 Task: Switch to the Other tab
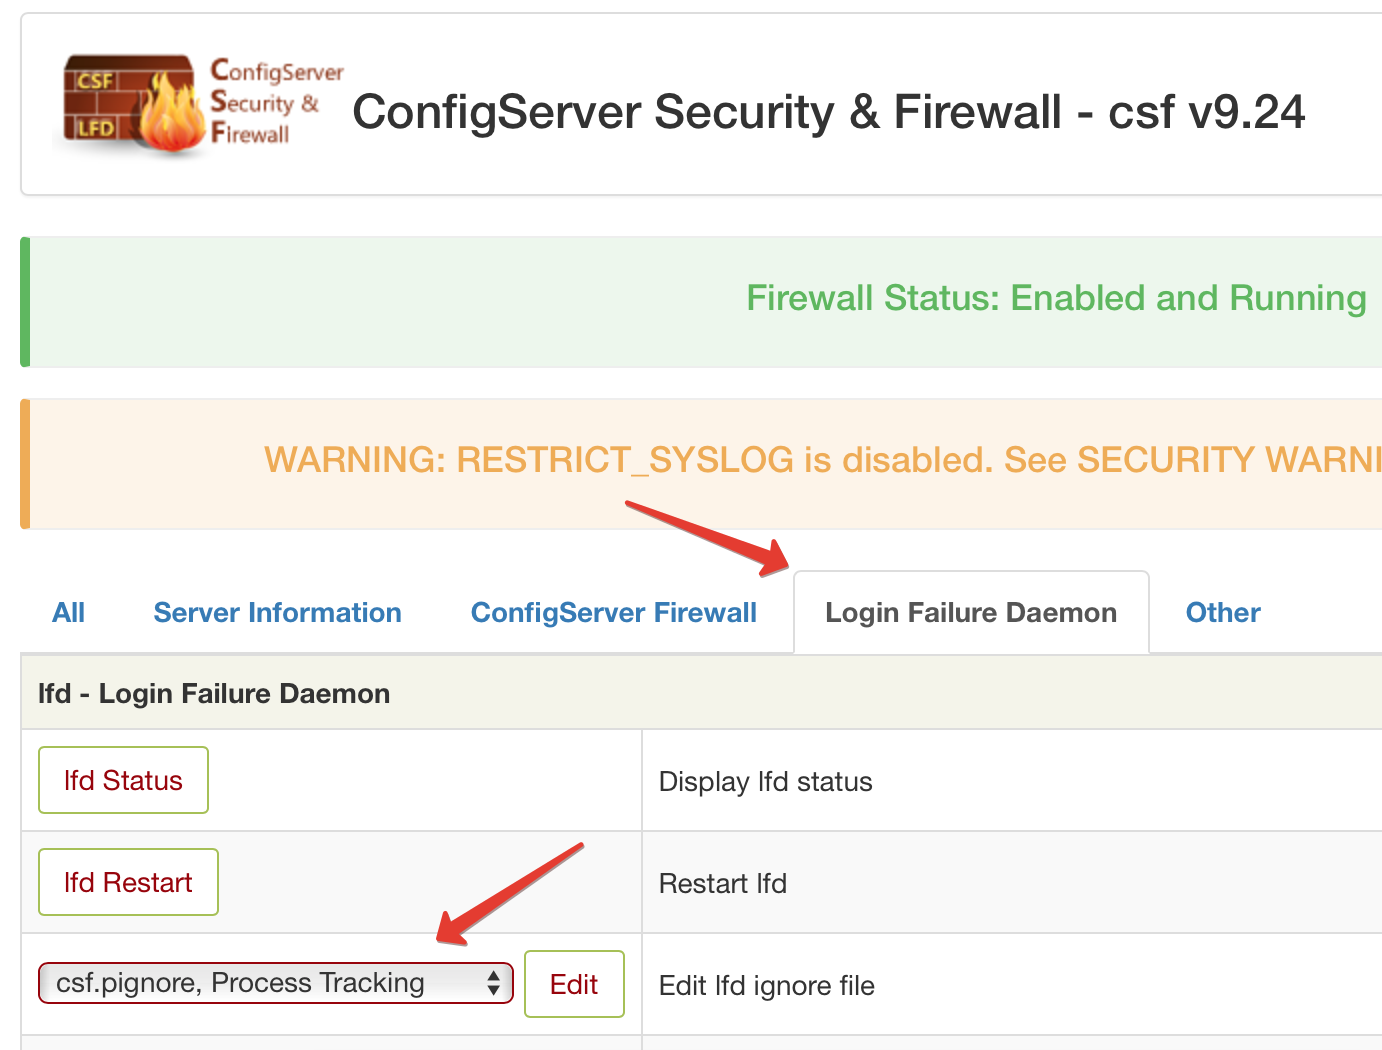pyautogui.click(x=1223, y=613)
